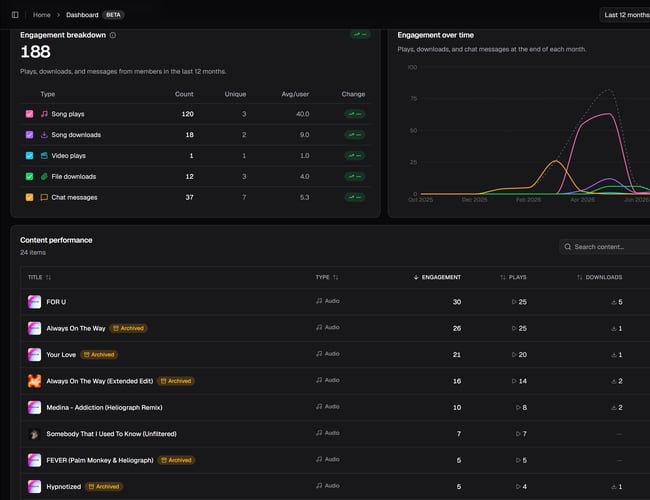This screenshot has height=500, width=650.
Task: Click the search magnifier icon
Action: tap(568, 247)
